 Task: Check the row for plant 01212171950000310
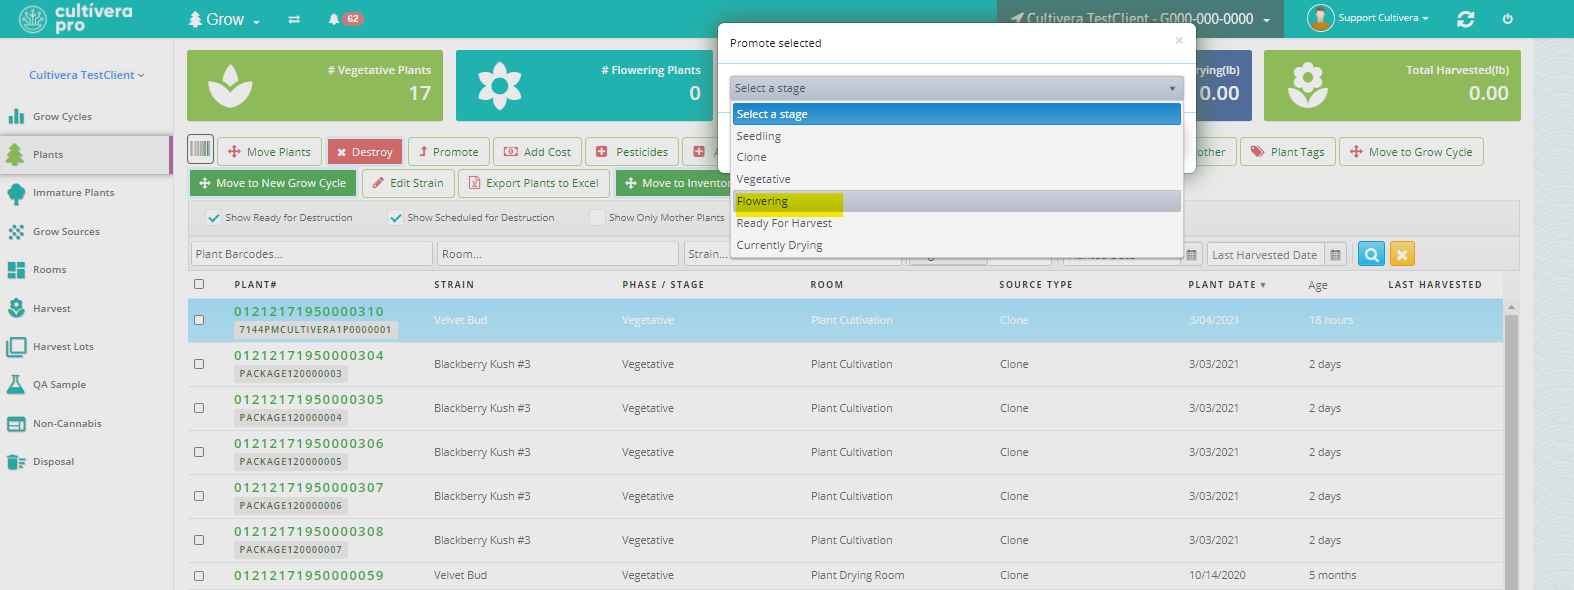click(199, 320)
